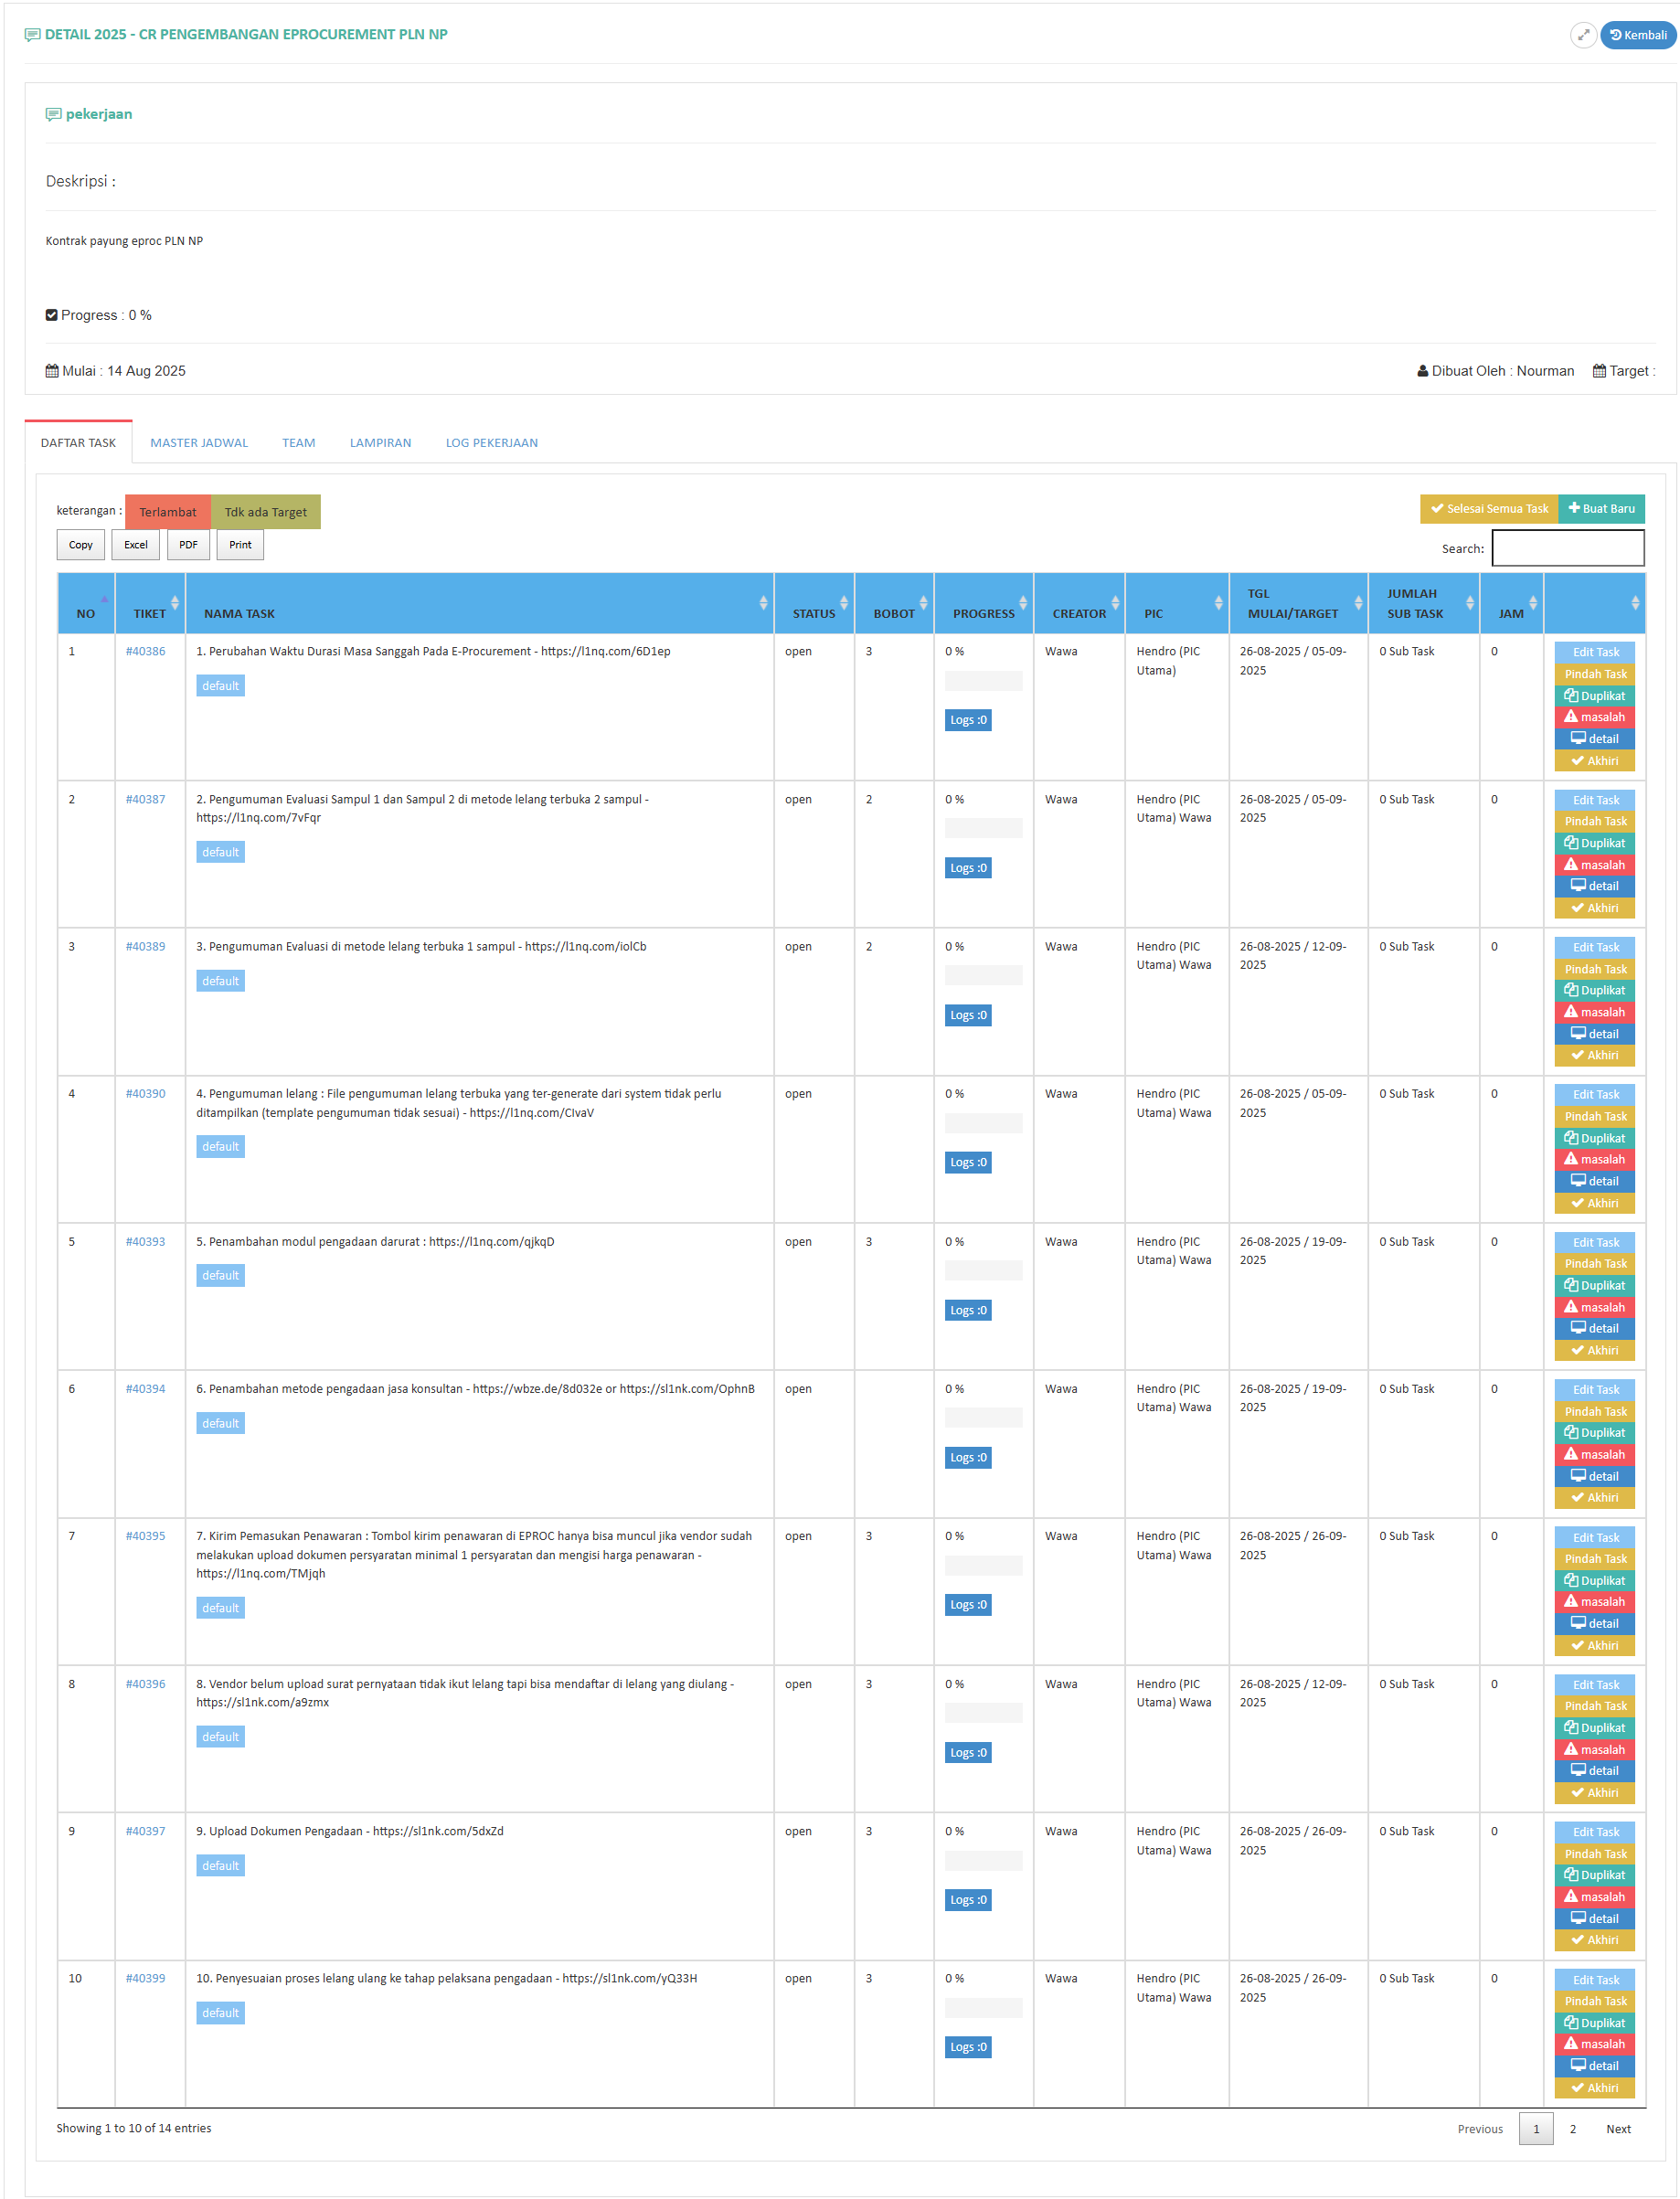View detail of task #40393
The width and height of the screenshot is (1680, 2199).
pos(1595,1329)
